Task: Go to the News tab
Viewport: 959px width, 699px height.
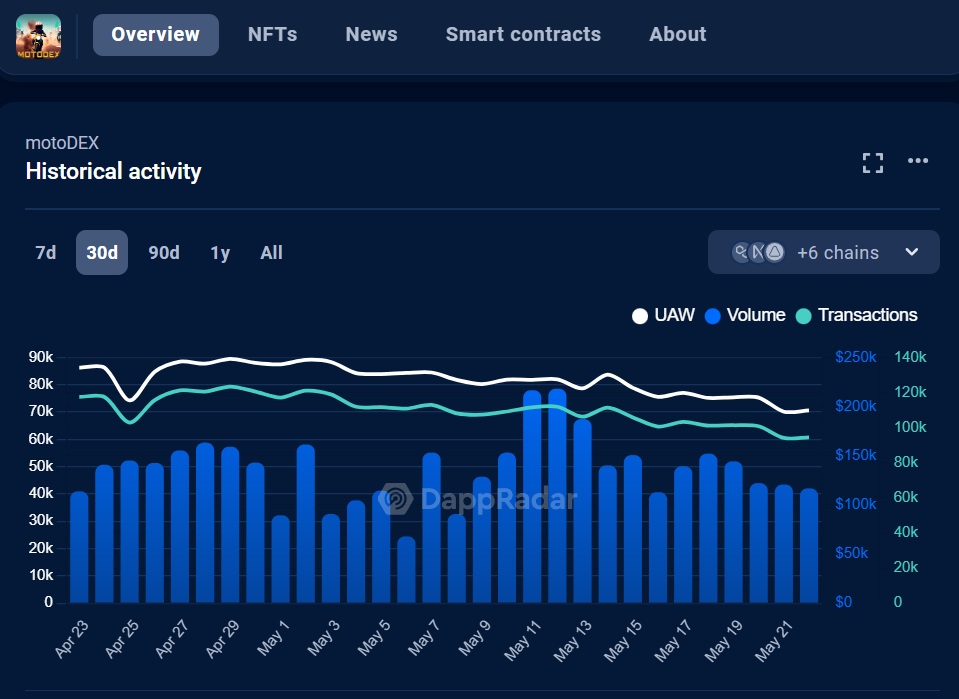Action: tap(371, 34)
